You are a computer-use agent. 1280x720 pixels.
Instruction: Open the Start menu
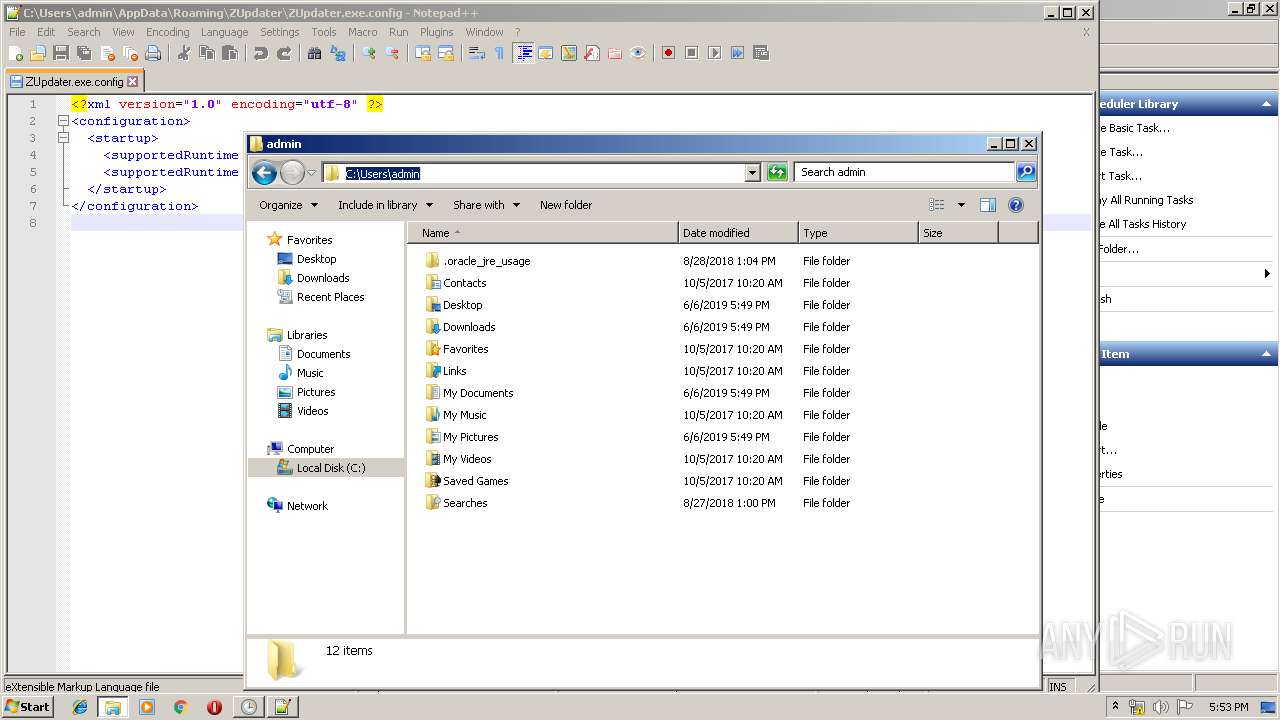tap(28, 707)
